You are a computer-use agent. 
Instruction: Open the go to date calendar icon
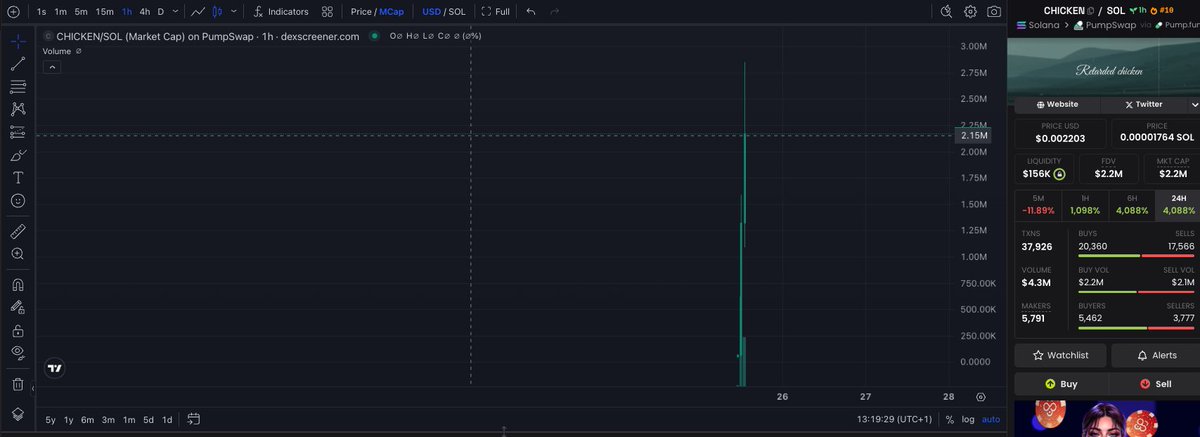click(194, 419)
